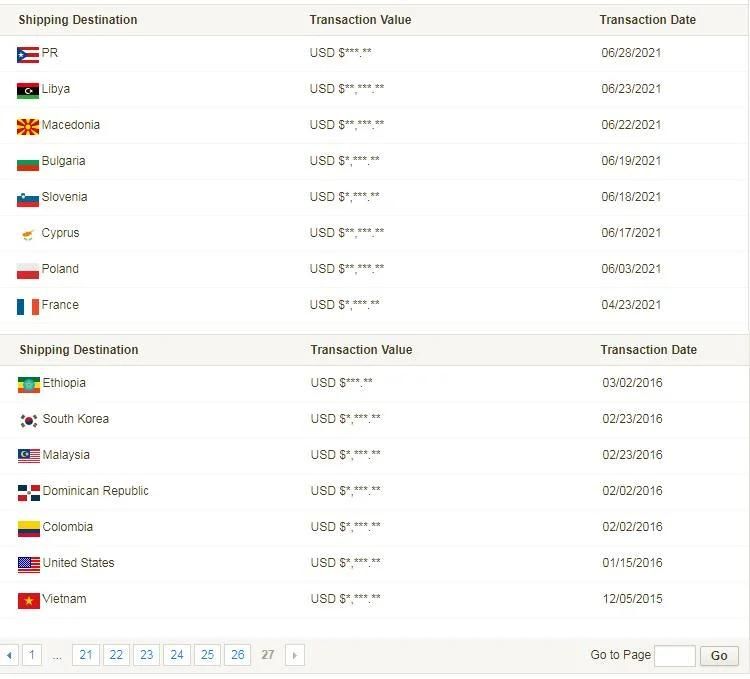Viewport: 750px width, 679px height.
Task: Click the Malaysia flag icon
Action: point(29,457)
